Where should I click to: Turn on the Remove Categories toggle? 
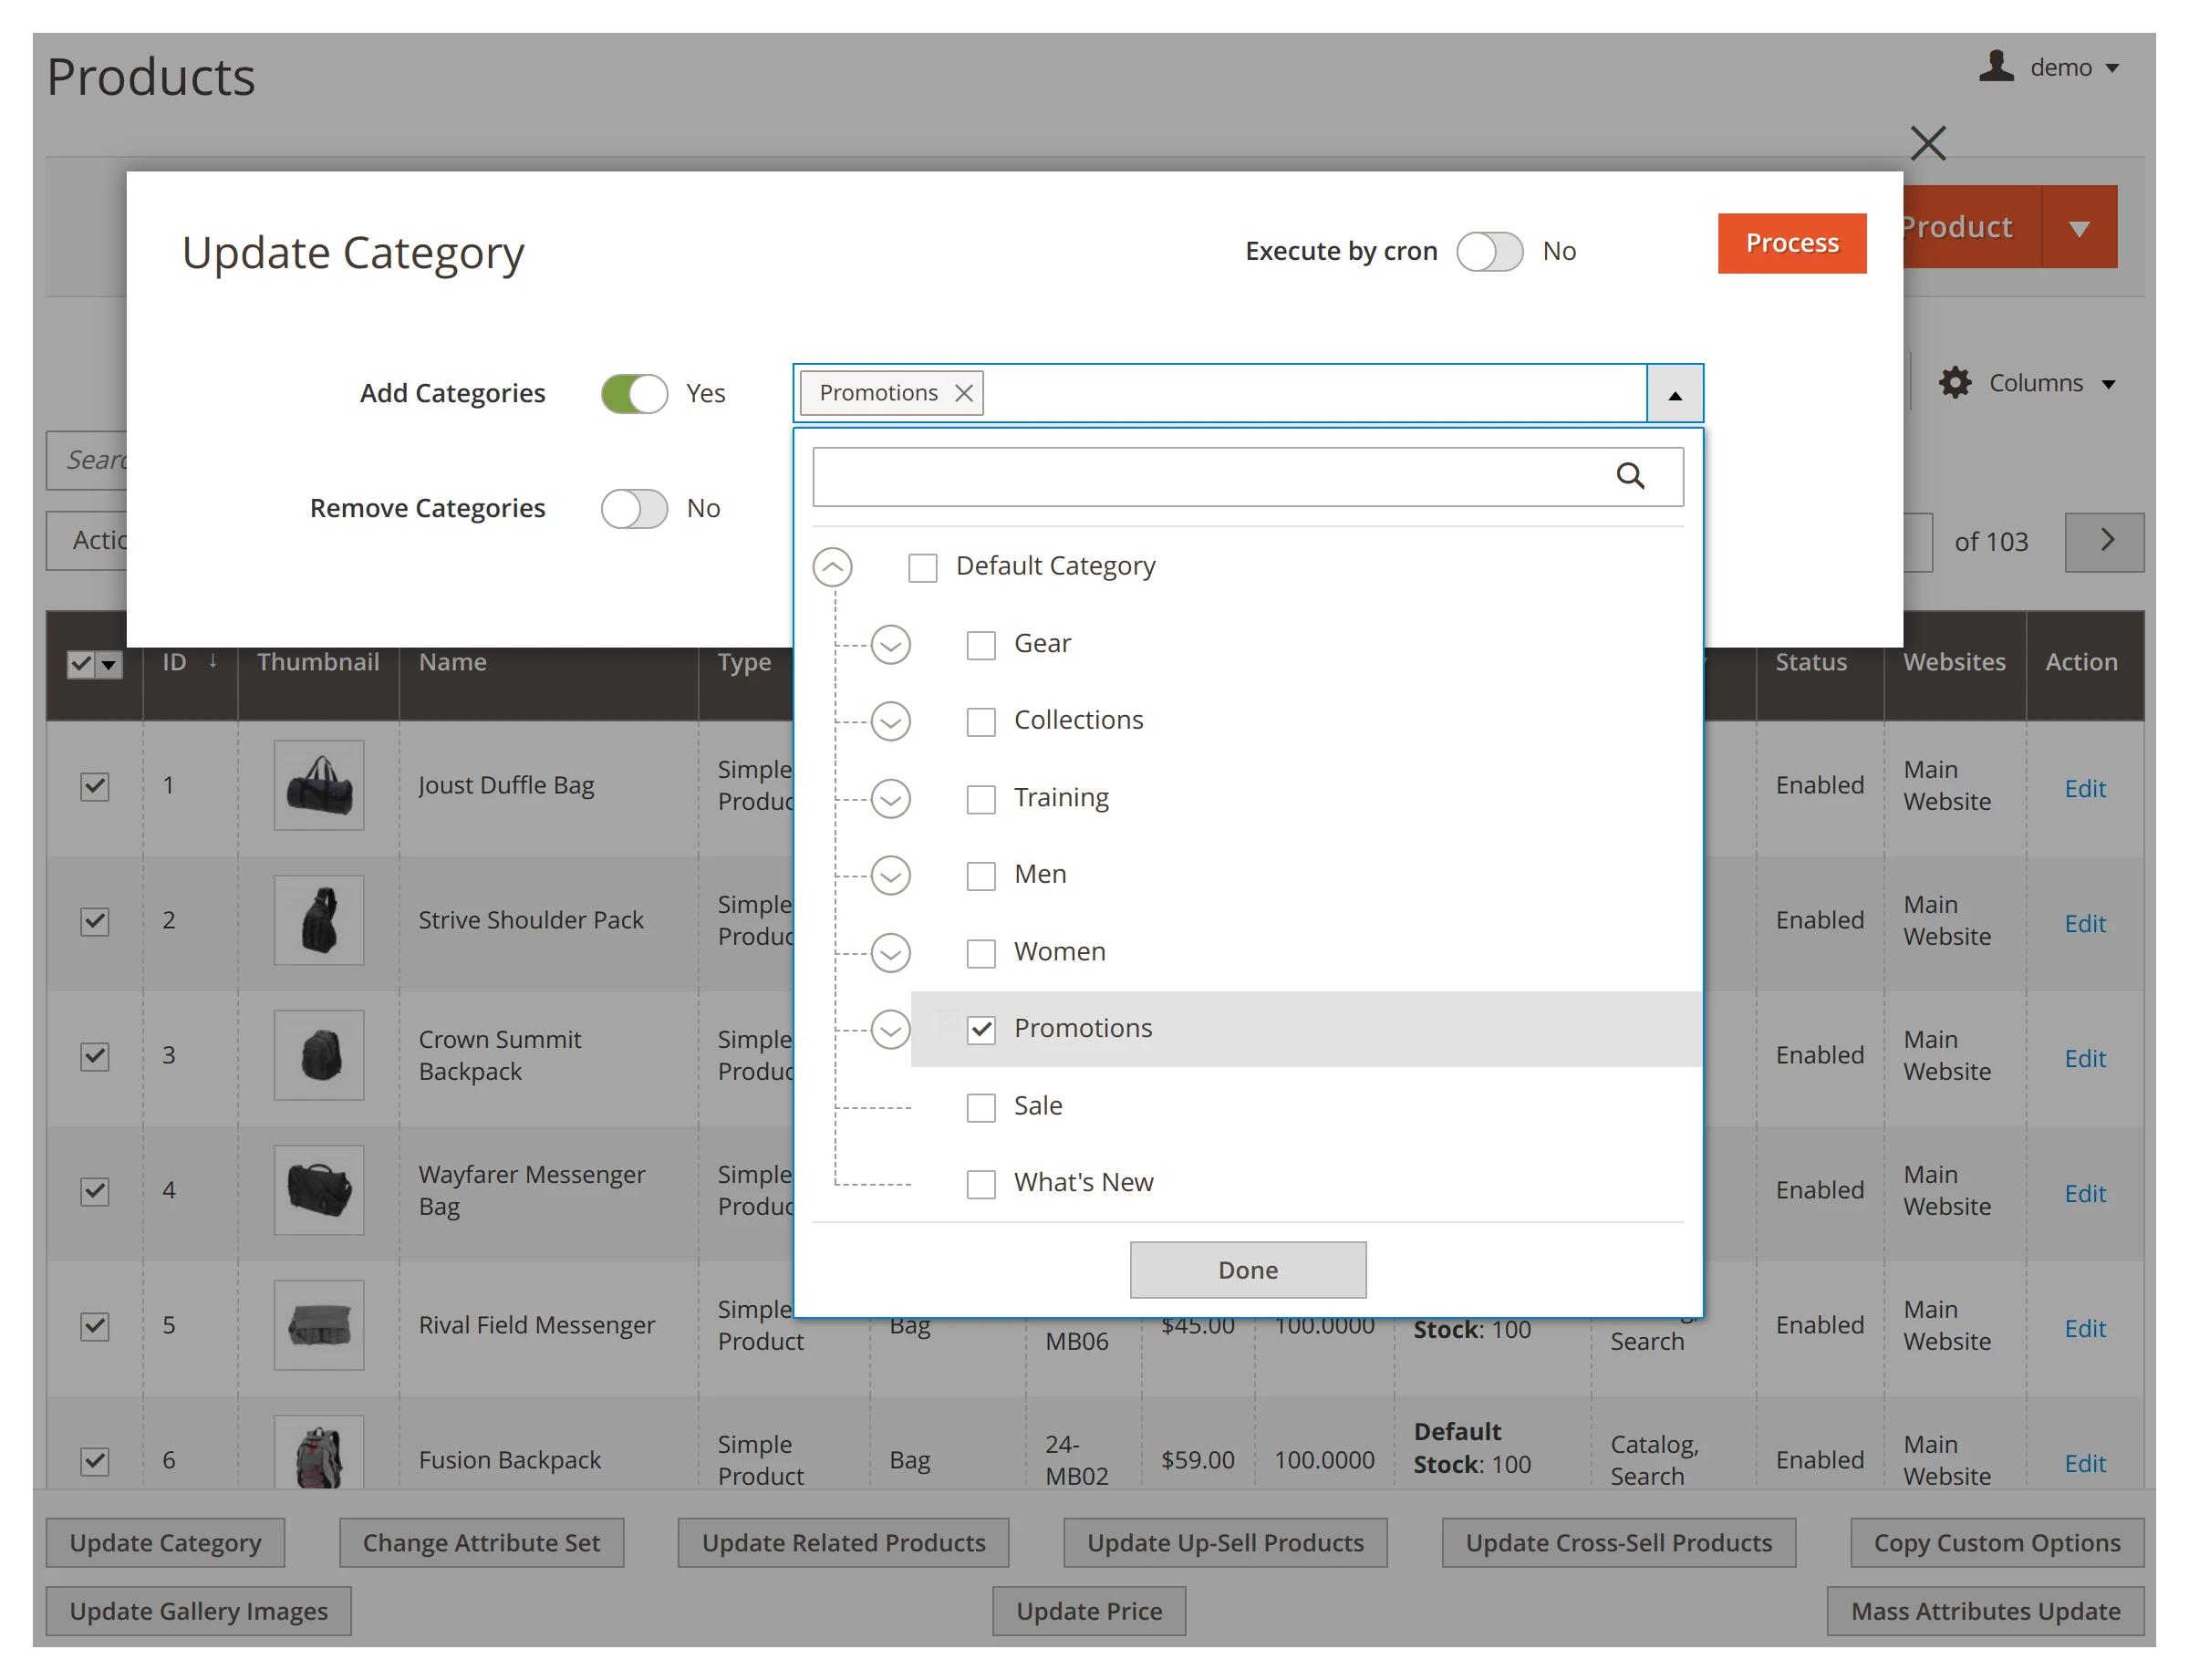pos(634,509)
